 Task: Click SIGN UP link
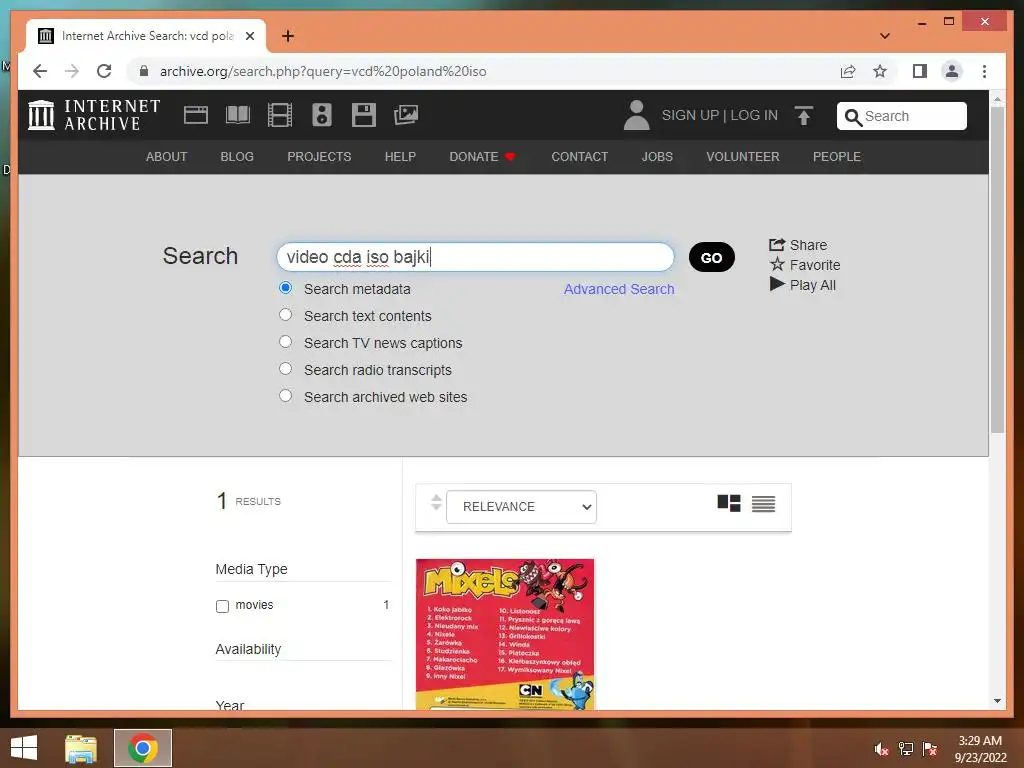[x=690, y=116]
